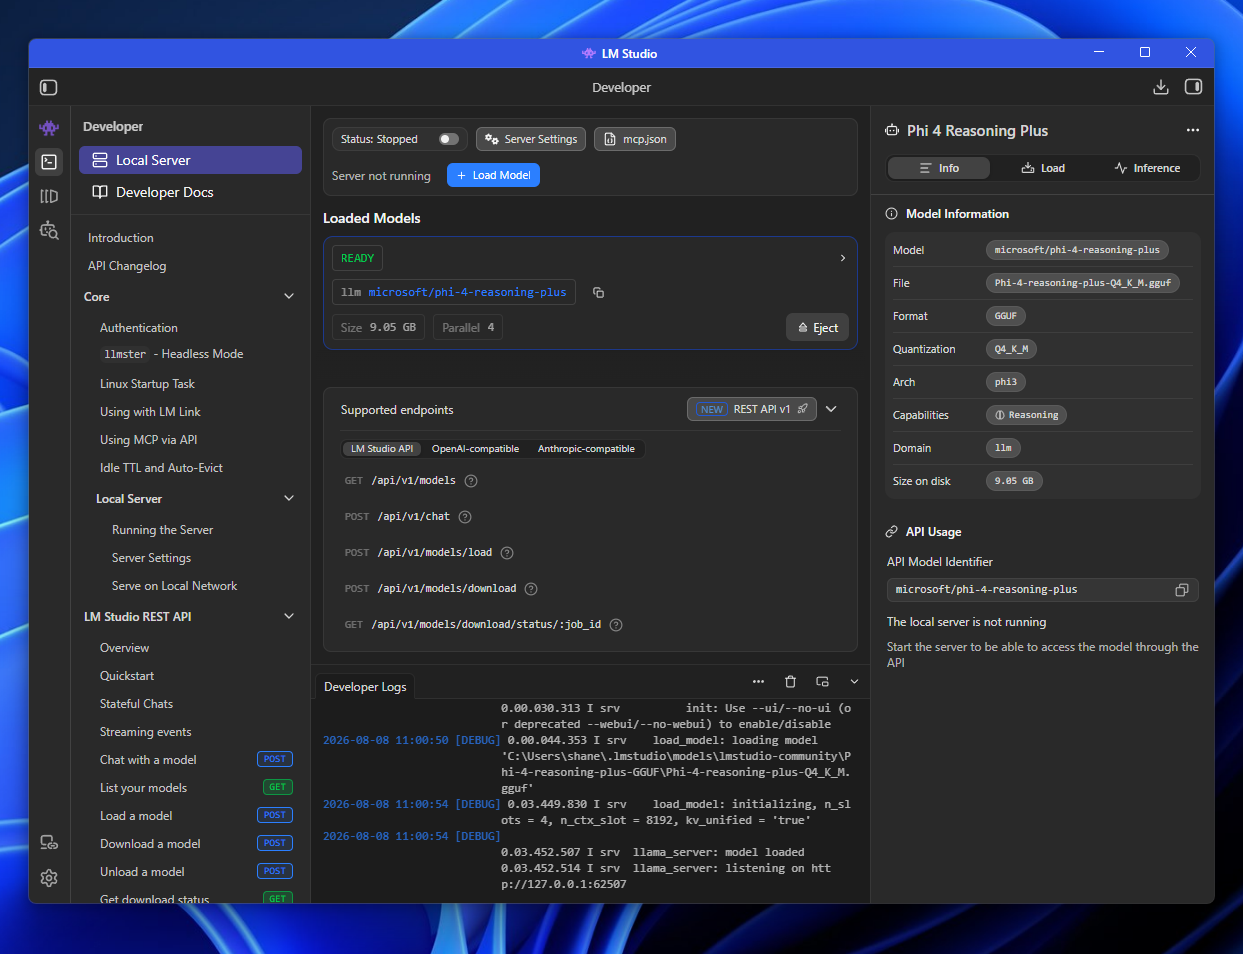Open Developer Logs three-dot options
Screen dimensions: 1243x954
(x=758, y=681)
